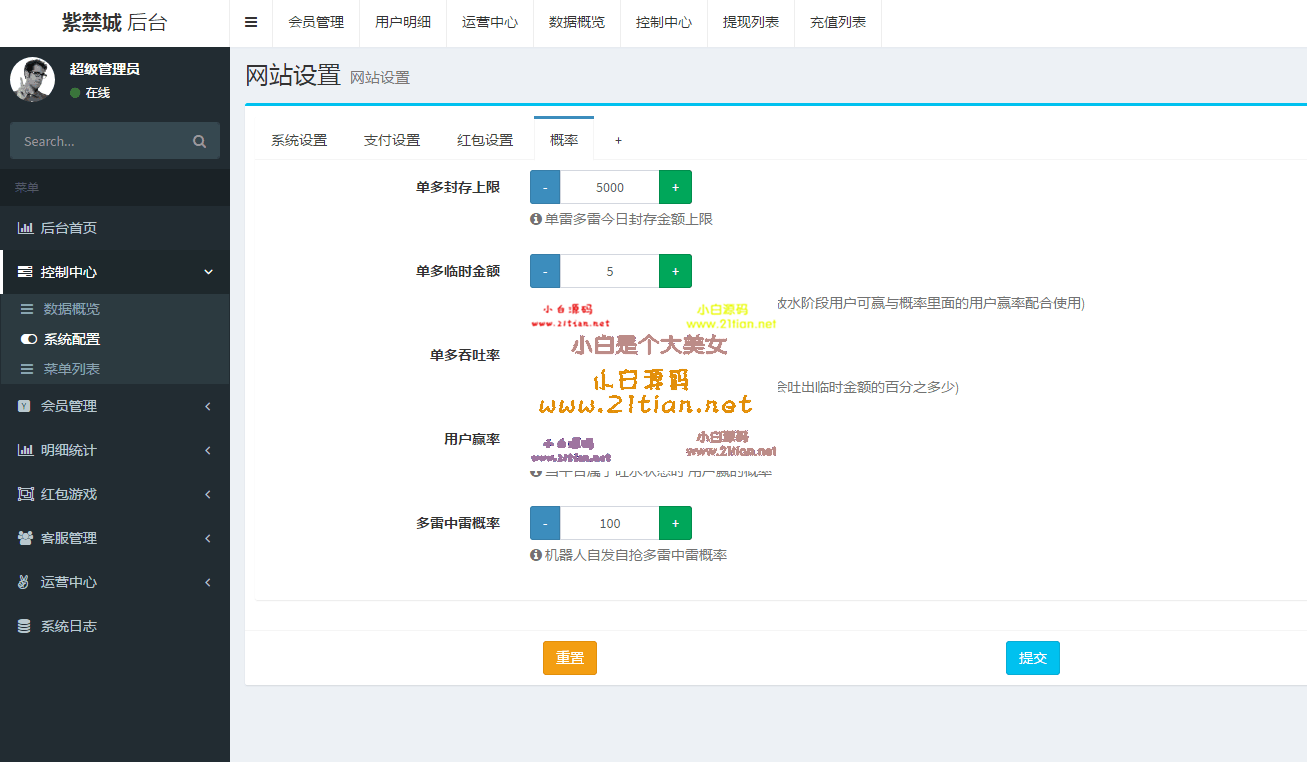This screenshot has height=762, width=1307.
Task: Switch to the 红包设置 tab
Action: coord(485,140)
